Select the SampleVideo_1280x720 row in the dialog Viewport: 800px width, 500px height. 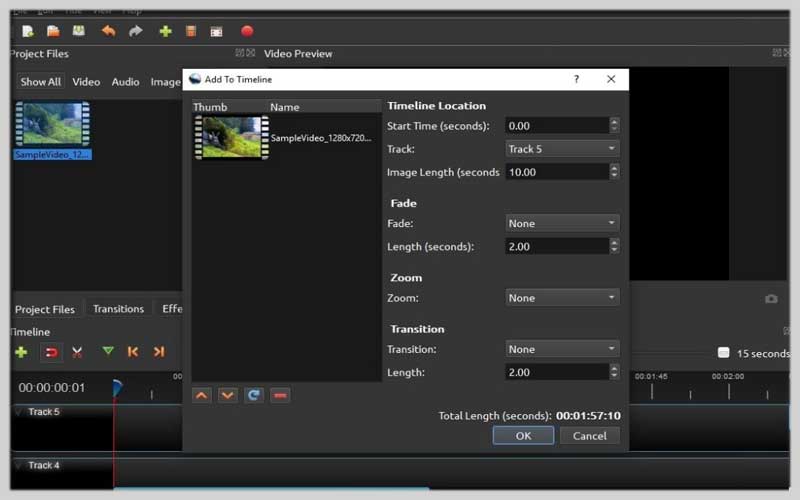click(287, 138)
